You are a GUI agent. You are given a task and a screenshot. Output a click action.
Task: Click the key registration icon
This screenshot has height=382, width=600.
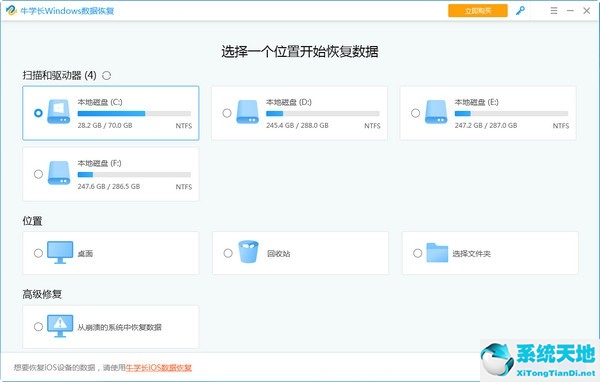520,11
